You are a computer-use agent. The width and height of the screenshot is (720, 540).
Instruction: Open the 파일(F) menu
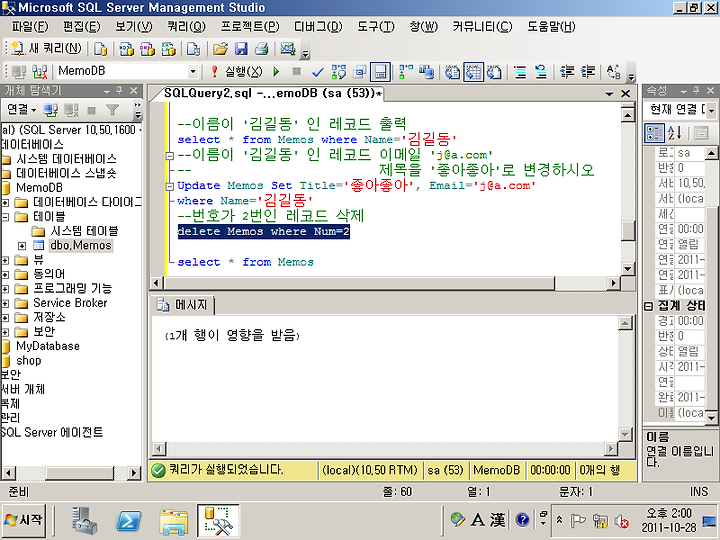point(30,27)
